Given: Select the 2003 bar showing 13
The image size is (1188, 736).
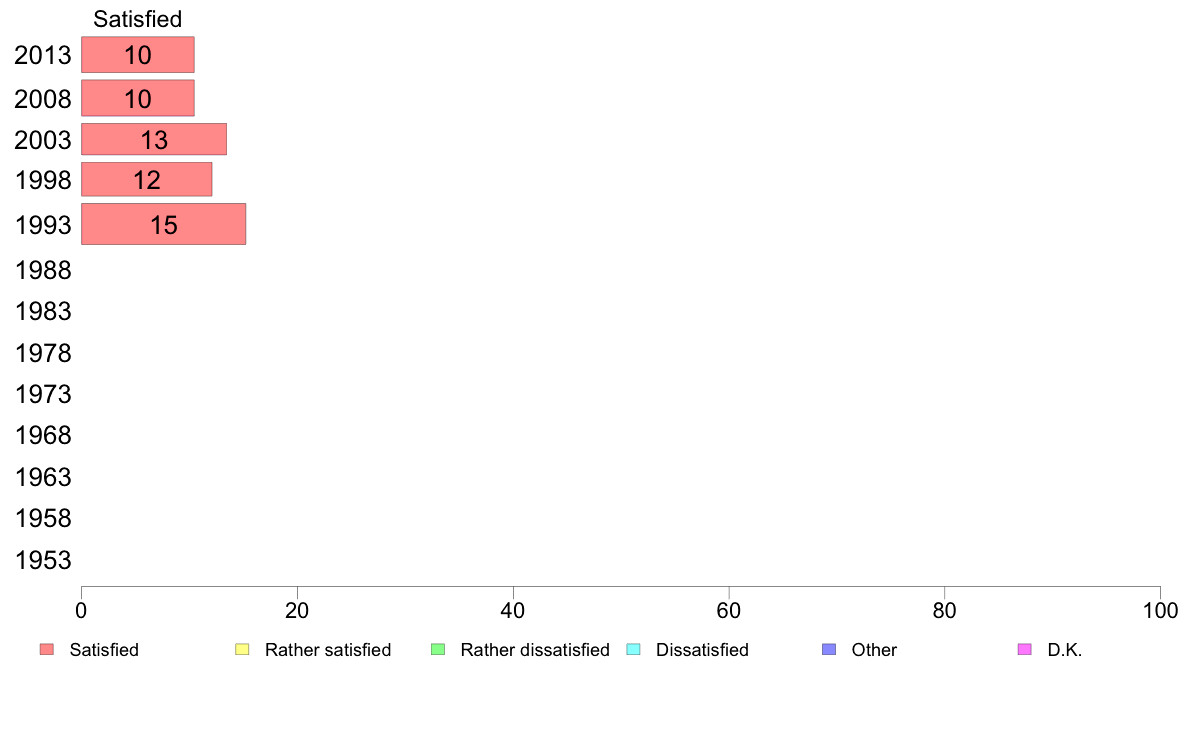Looking at the screenshot, I should (x=154, y=139).
